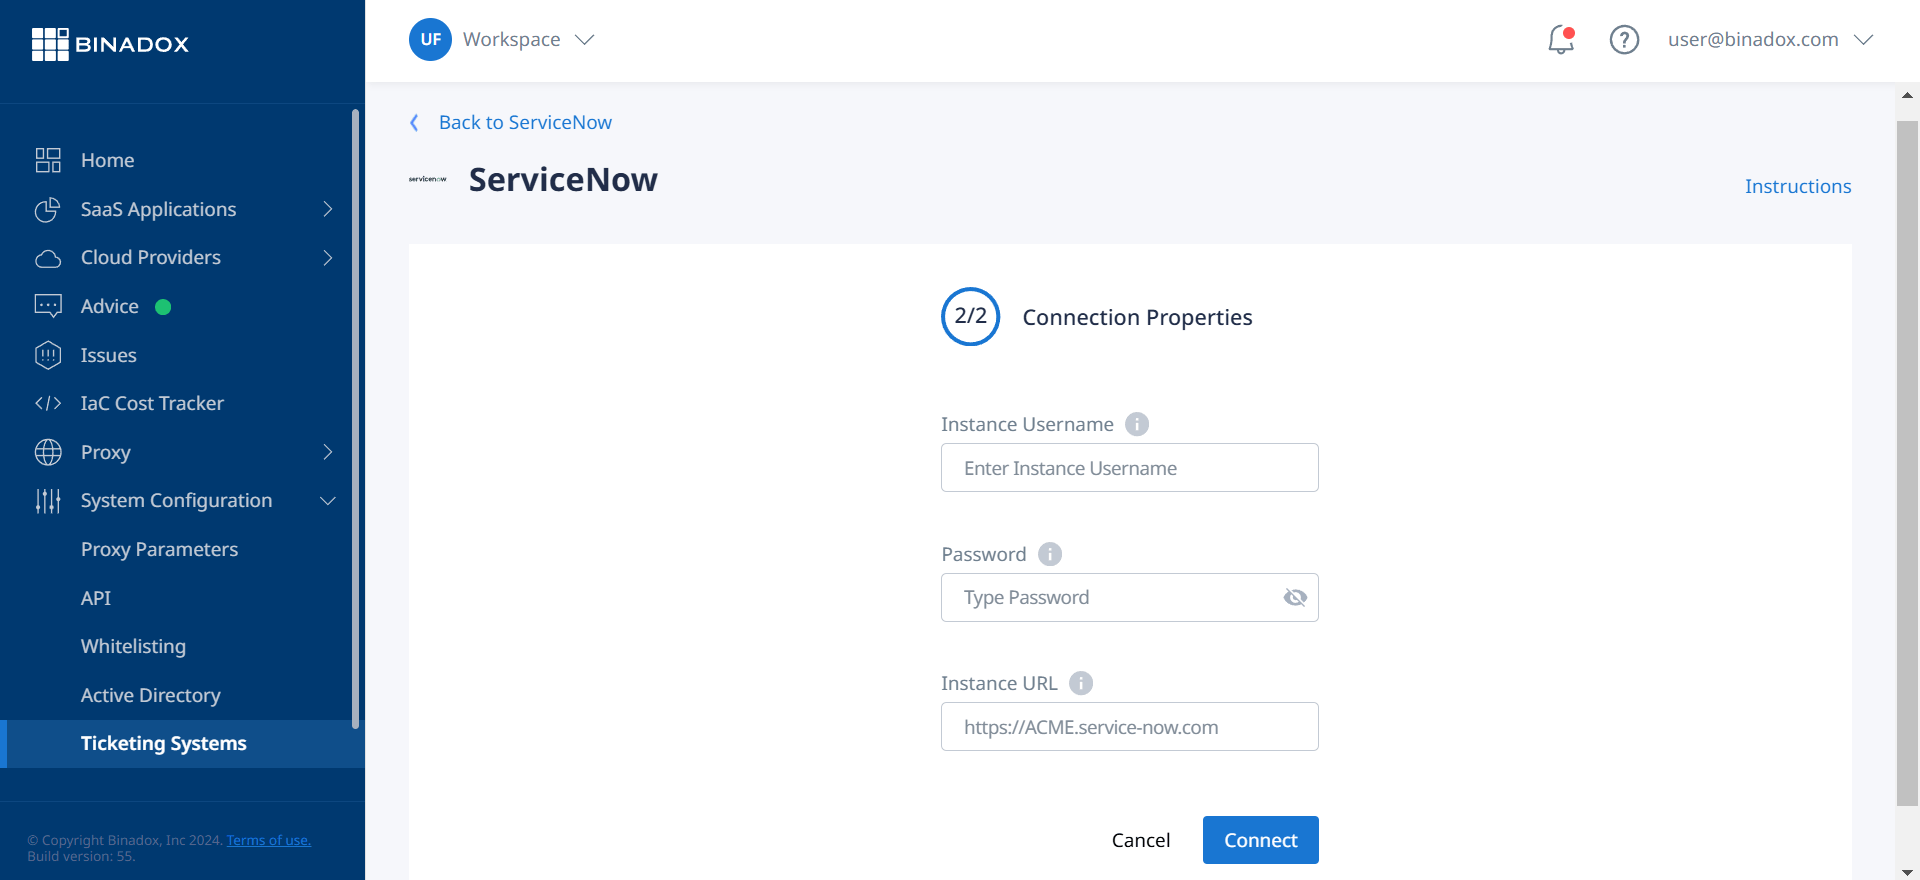1920x880 pixels.
Task: Click the back arrow chevron
Action: (x=414, y=122)
